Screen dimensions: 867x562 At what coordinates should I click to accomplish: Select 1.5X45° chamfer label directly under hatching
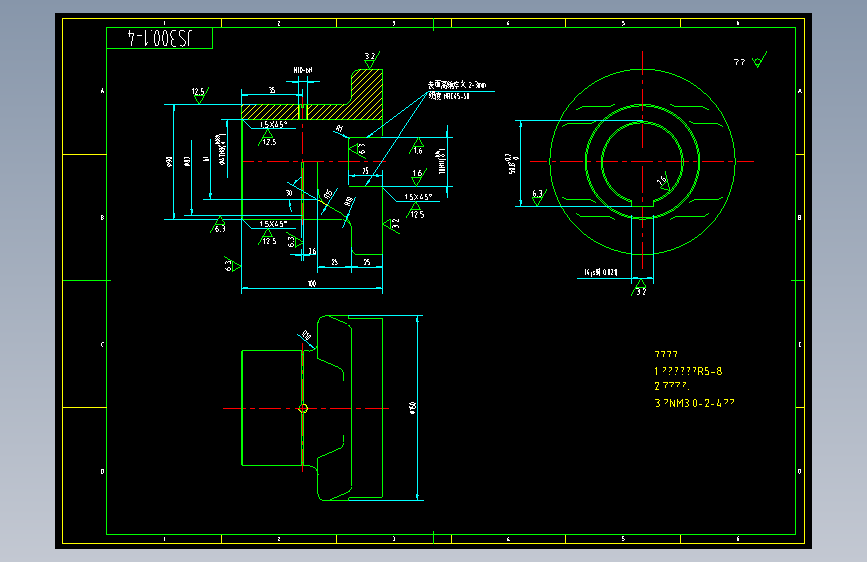point(273,124)
